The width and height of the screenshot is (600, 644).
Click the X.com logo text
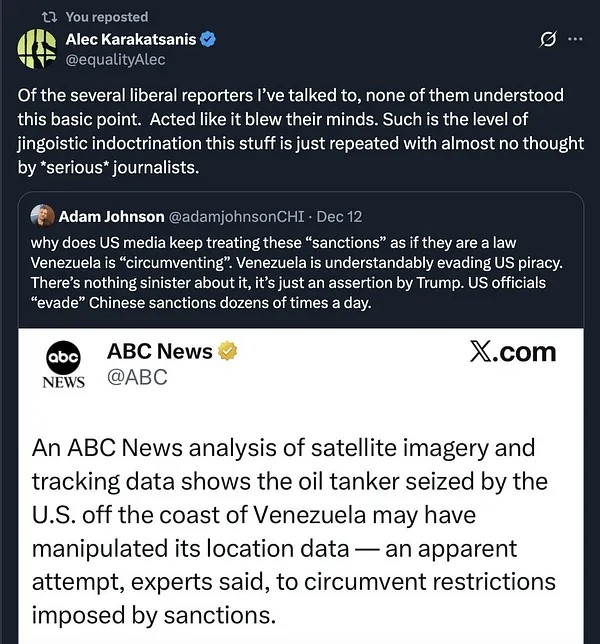click(x=511, y=352)
